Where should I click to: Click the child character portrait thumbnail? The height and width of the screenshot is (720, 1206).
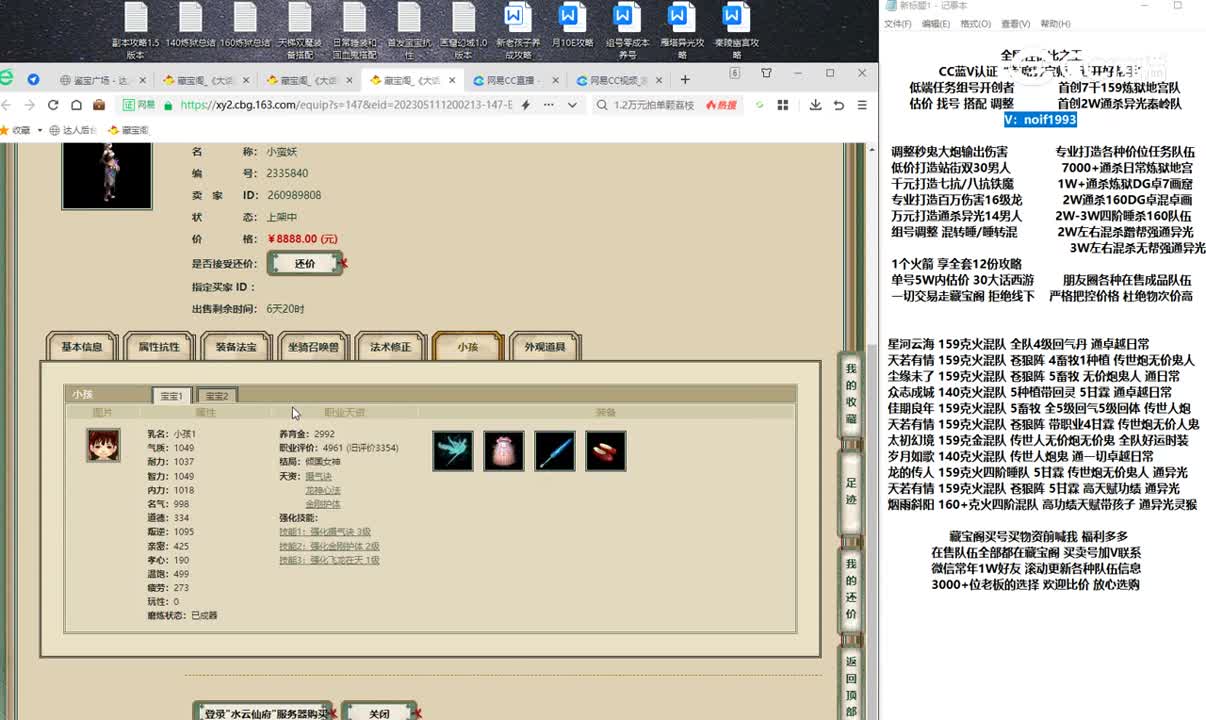[103, 445]
